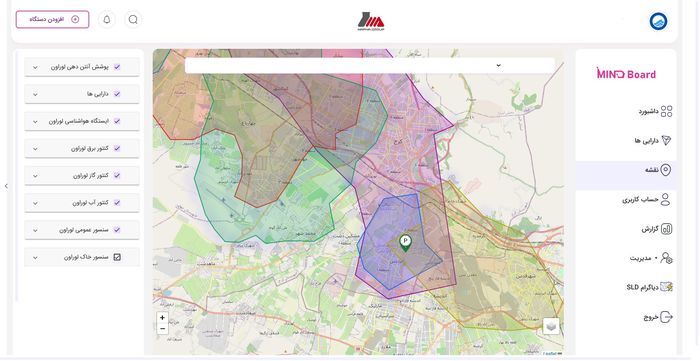Viewport: 700px width, 361px height.
Task: Click the SLD diagram icon
Action: click(x=666, y=287)
